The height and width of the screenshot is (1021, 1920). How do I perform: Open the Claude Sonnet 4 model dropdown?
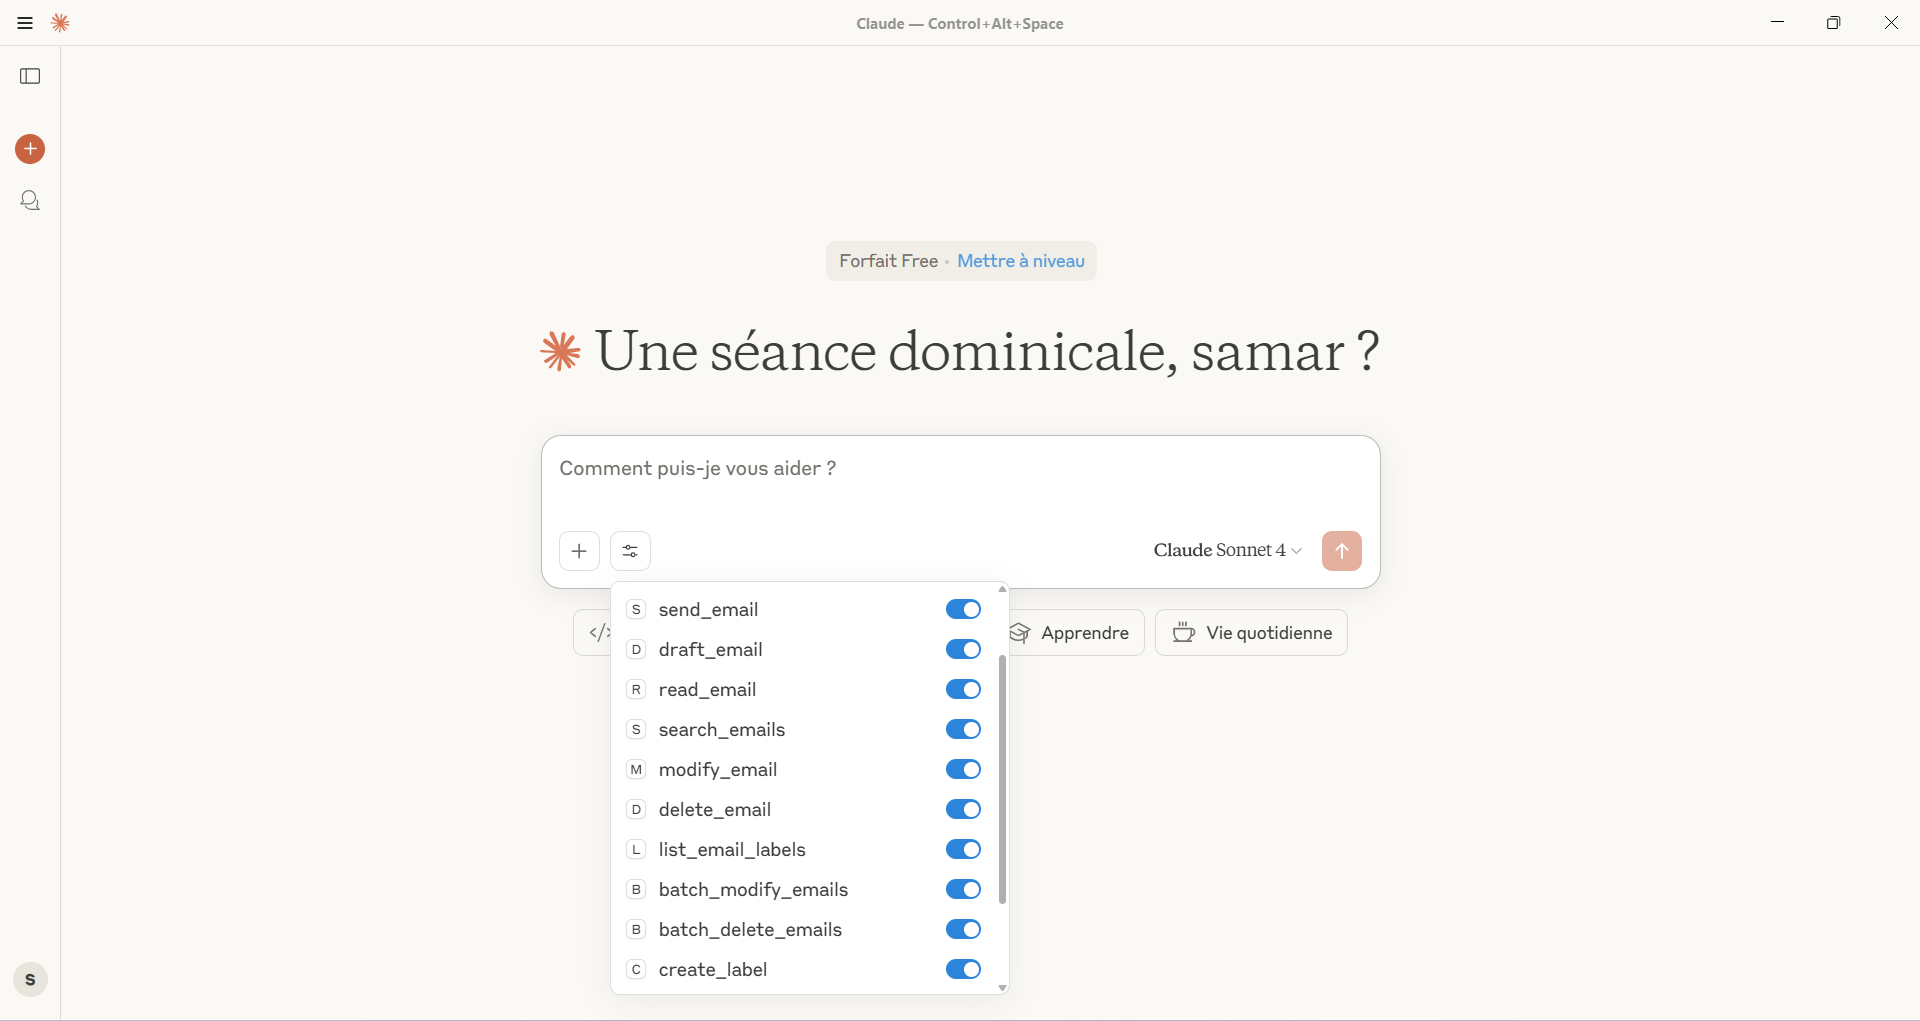1227,551
